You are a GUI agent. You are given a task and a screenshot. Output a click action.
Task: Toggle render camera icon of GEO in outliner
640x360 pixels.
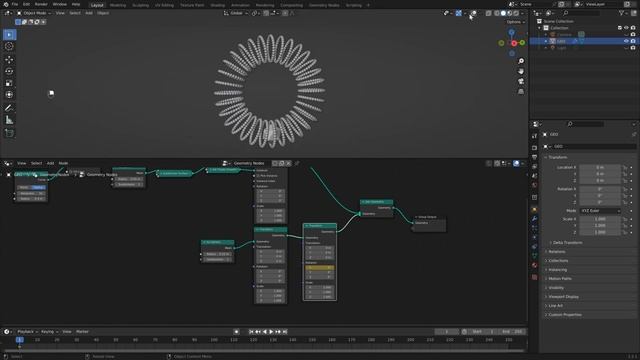pyautogui.click(x=633, y=41)
